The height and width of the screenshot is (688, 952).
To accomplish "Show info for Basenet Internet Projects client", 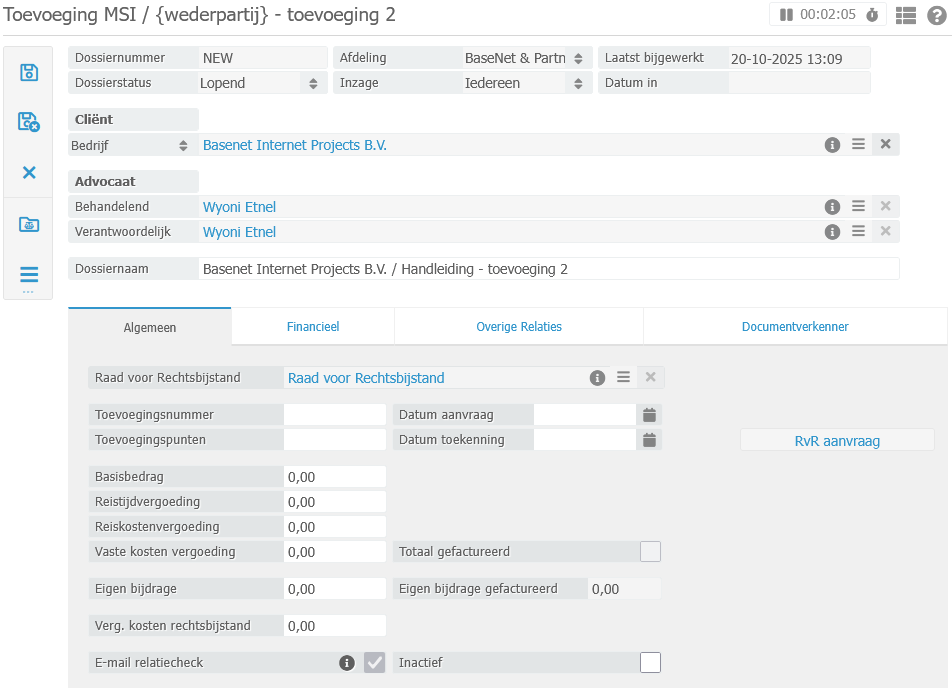I will click(832, 145).
